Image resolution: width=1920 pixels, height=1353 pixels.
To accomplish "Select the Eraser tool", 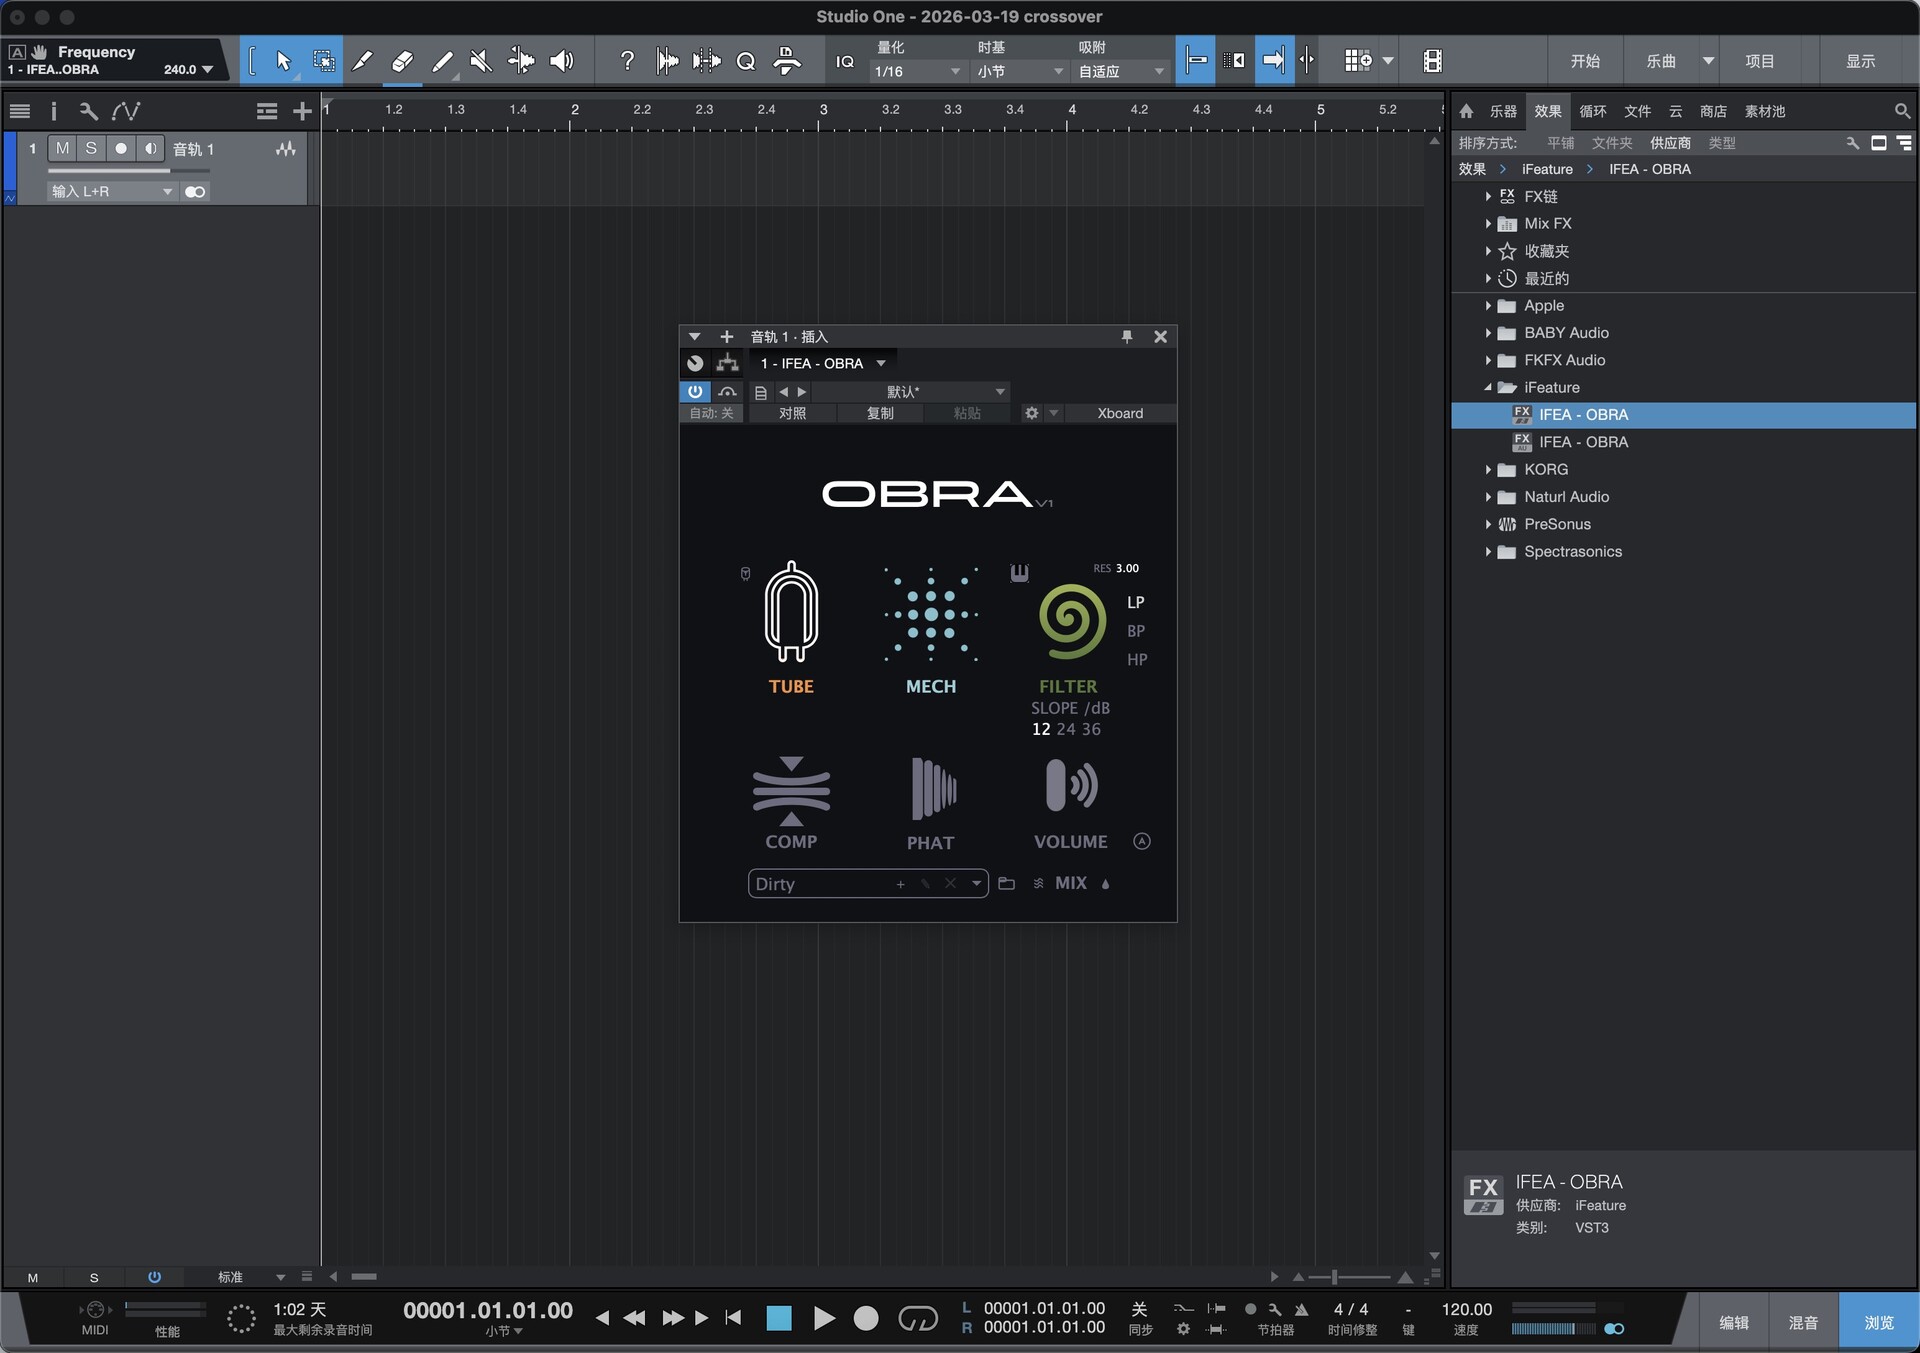I will [x=402, y=60].
